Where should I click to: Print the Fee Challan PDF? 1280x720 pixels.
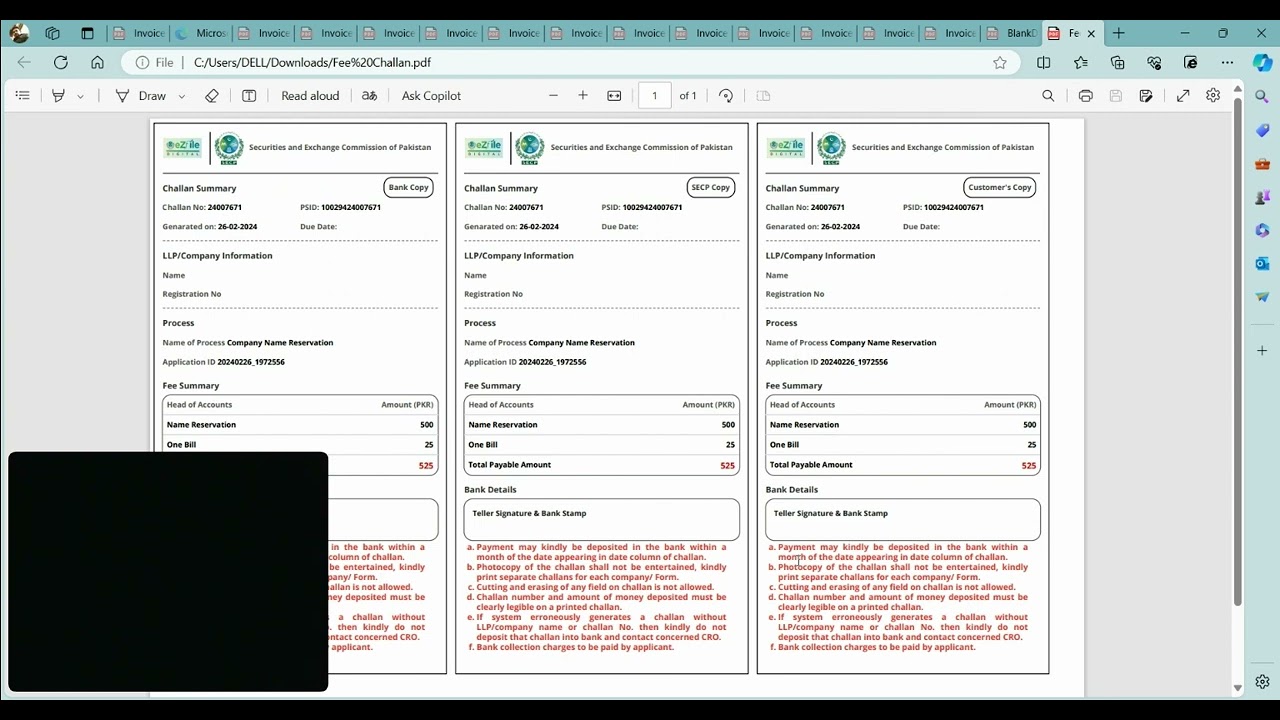pyautogui.click(x=1086, y=96)
